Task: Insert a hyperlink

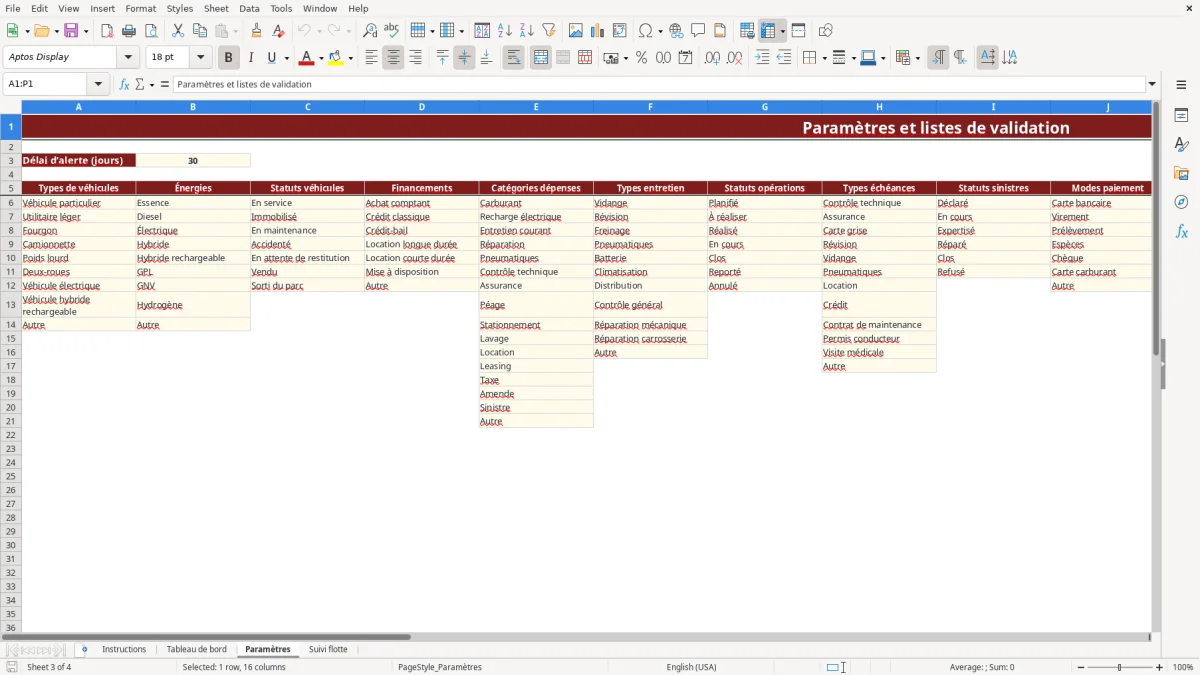Action: 676,31
